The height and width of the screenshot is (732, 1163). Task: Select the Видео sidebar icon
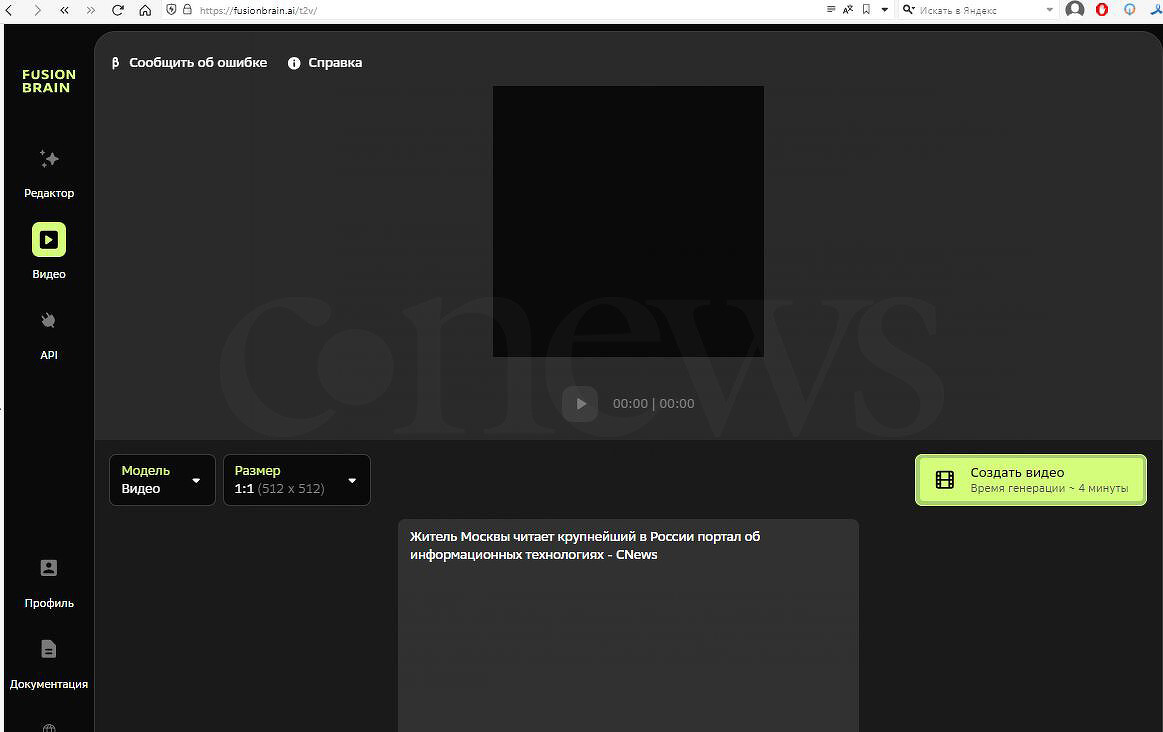point(49,240)
